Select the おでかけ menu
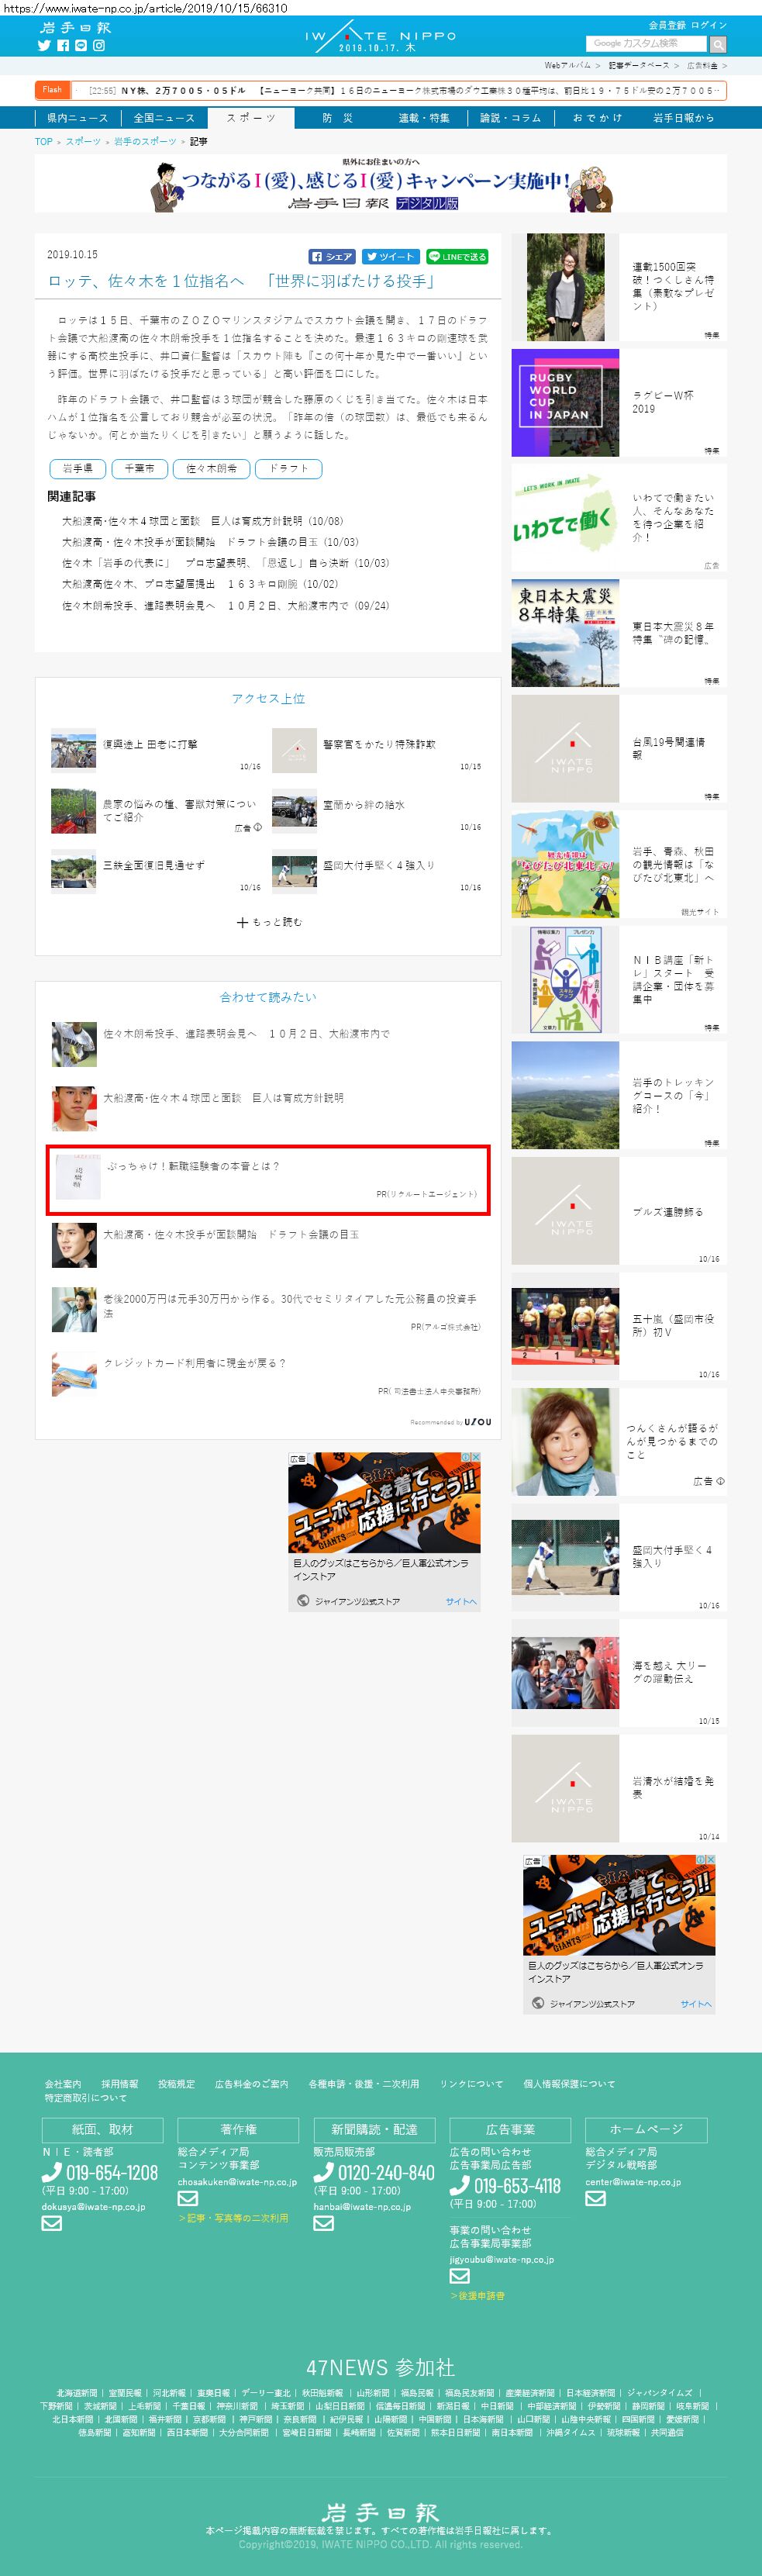This screenshot has height=2576, width=762. pyautogui.click(x=597, y=118)
